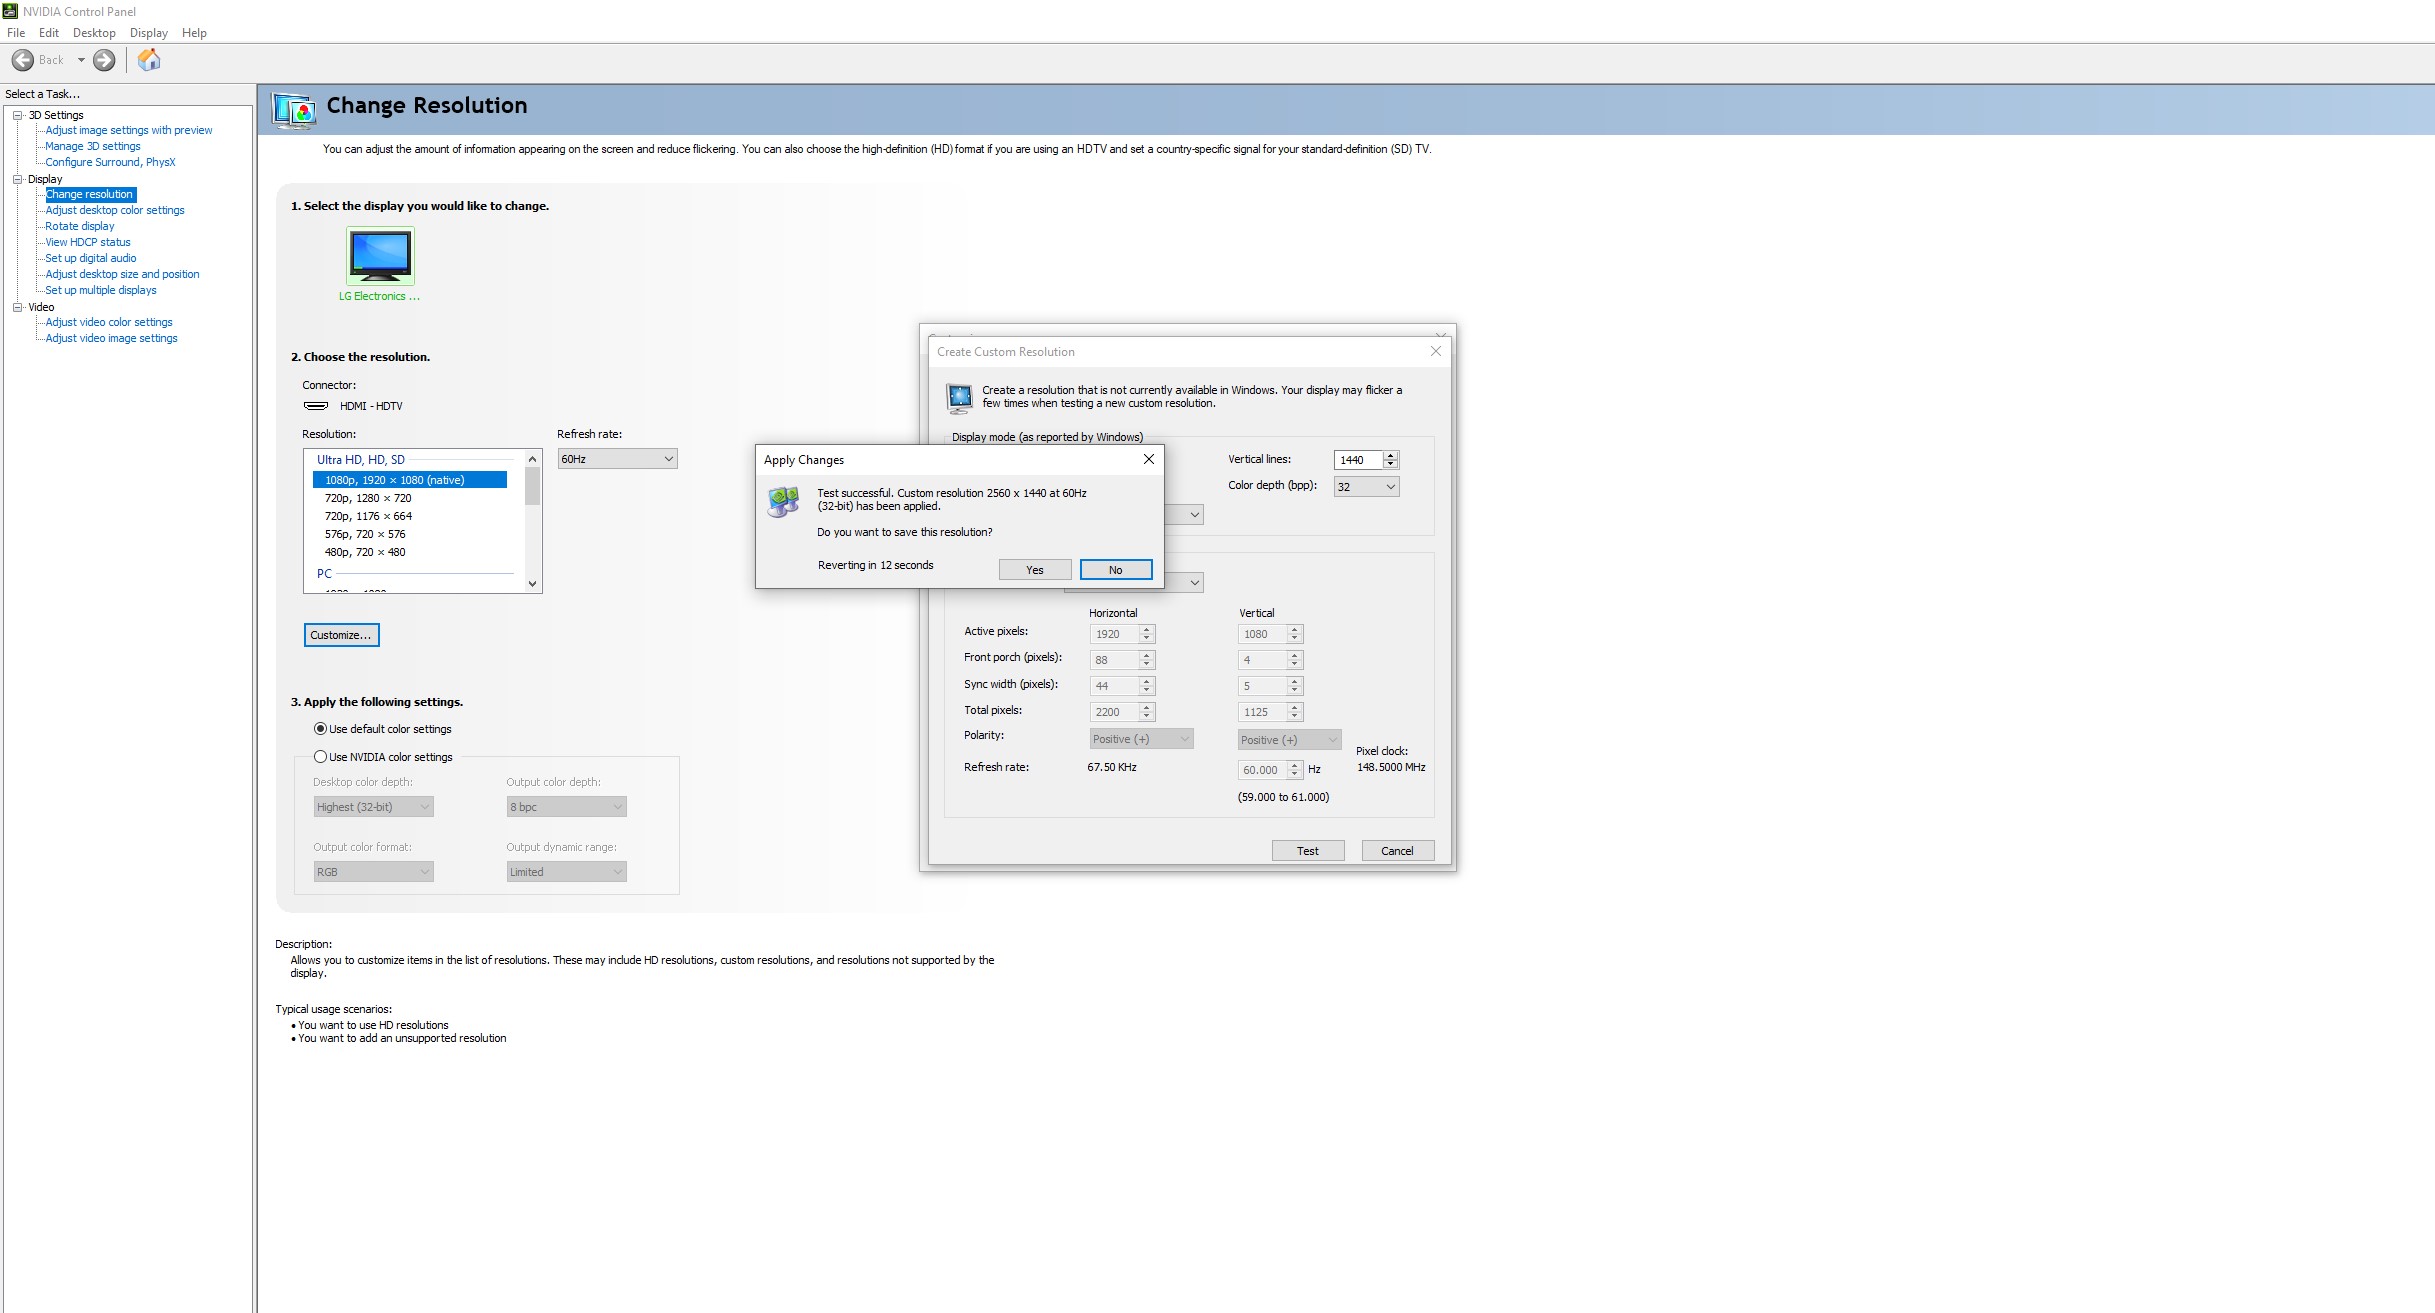Image resolution: width=2435 pixels, height=1313 pixels.
Task: Collapse the 3D Settings tree node
Action: click(17, 115)
